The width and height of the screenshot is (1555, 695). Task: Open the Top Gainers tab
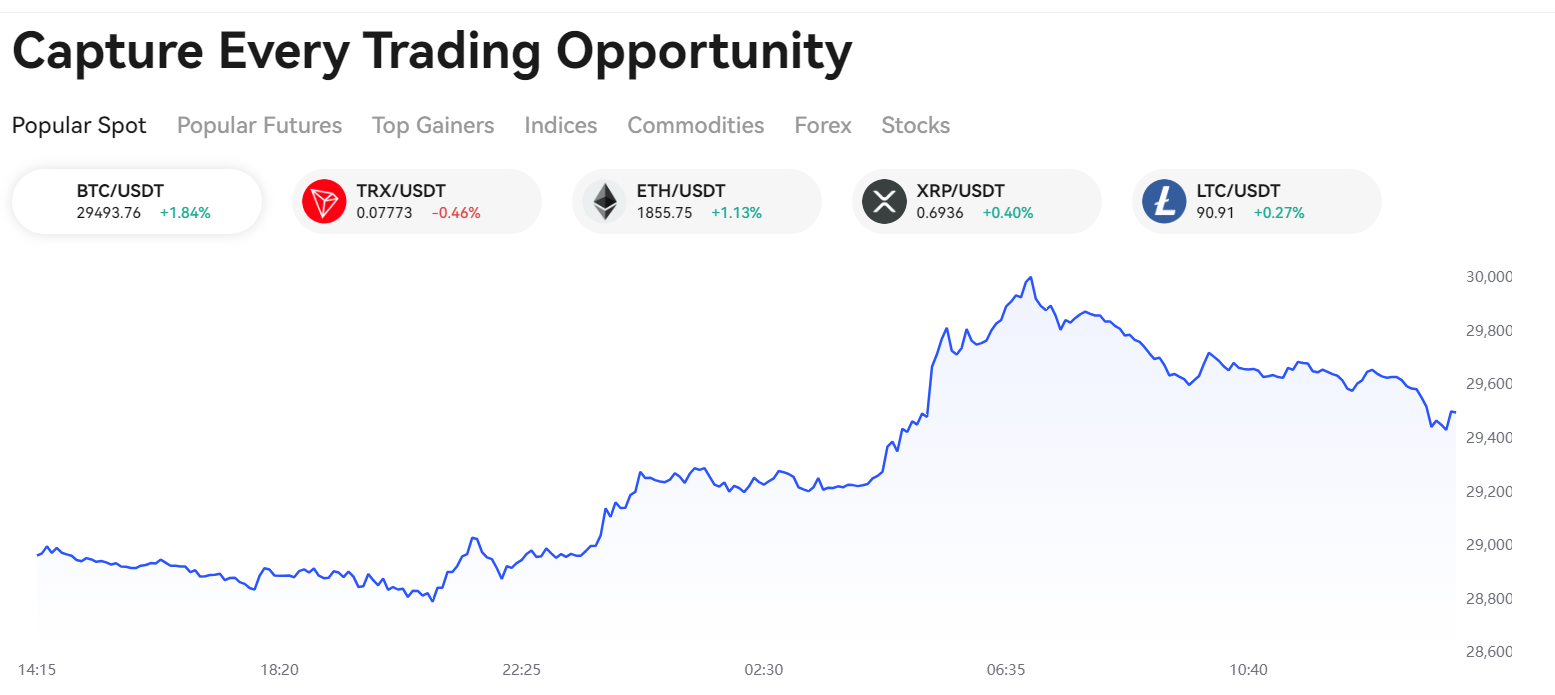433,125
